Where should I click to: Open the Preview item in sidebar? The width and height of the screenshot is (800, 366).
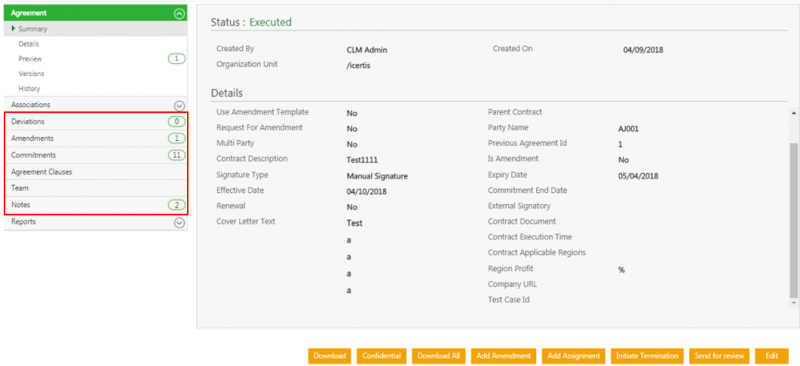pyautogui.click(x=30, y=59)
